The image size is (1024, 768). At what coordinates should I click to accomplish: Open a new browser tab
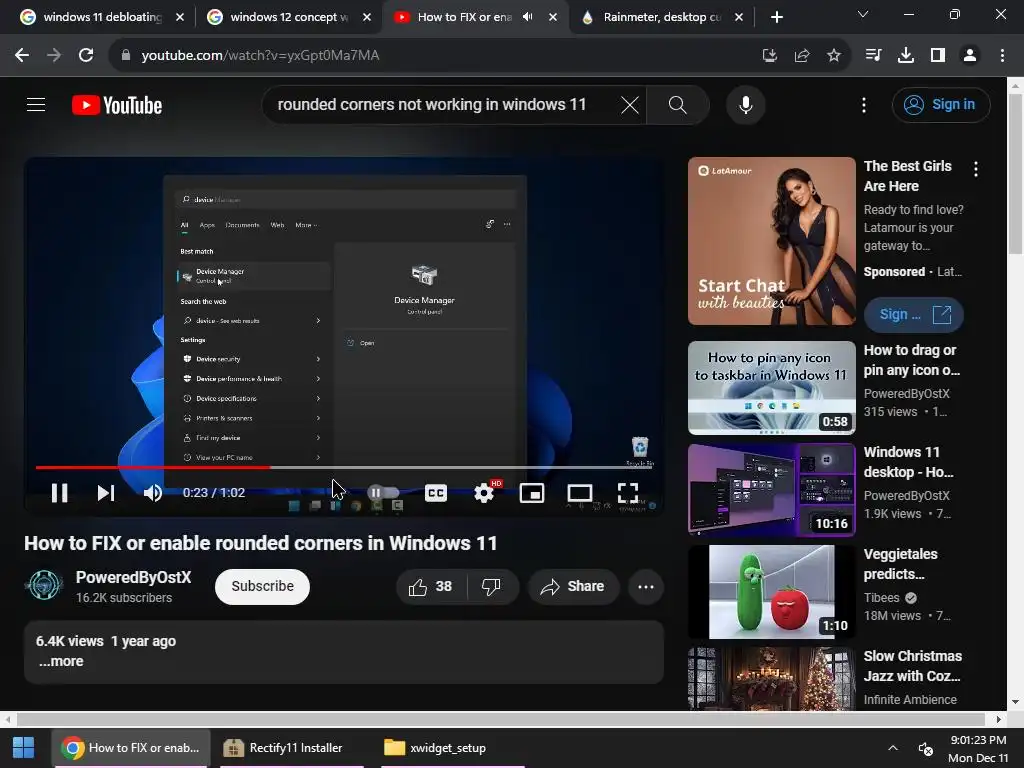point(776,17)
